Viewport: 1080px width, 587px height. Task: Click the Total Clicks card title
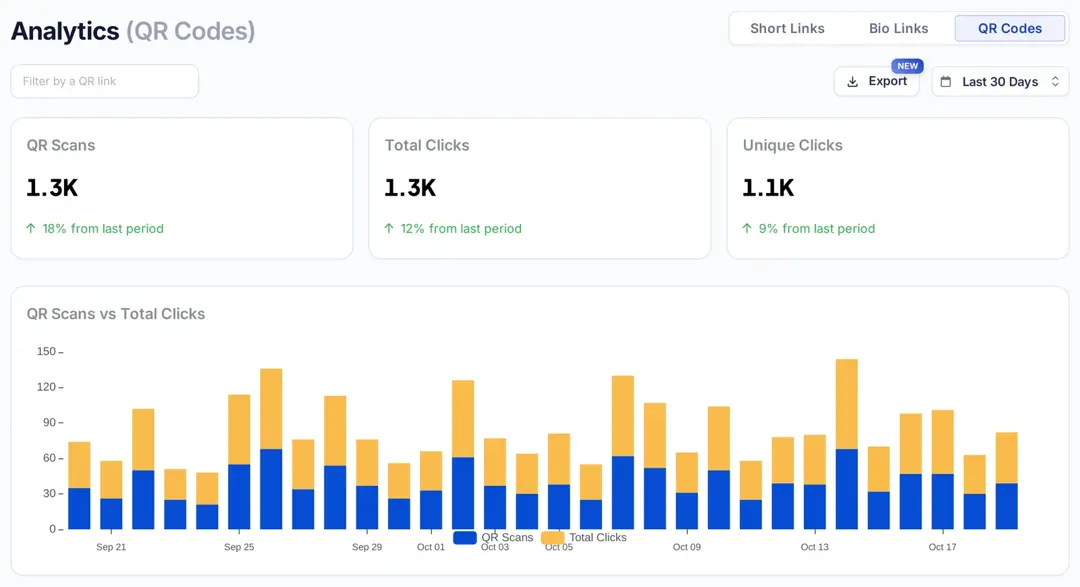tap(426, 145)
